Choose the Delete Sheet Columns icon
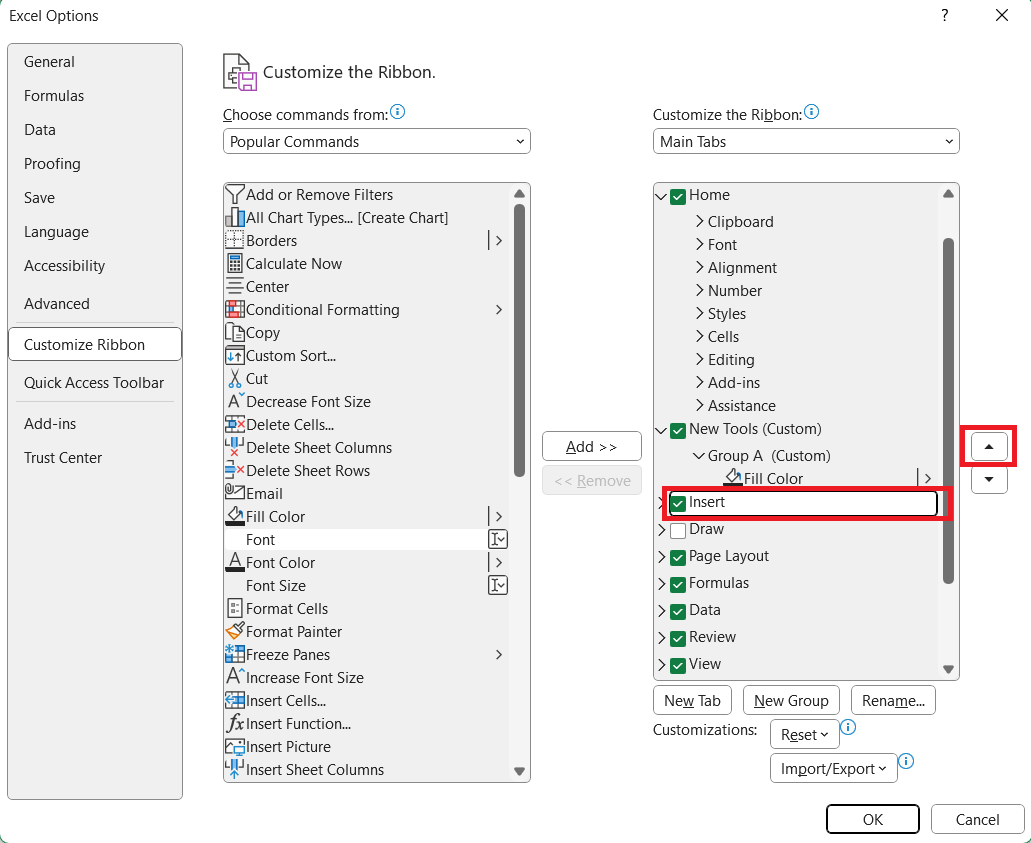The width and height of the screenshot is (1031, 843). 235,448
